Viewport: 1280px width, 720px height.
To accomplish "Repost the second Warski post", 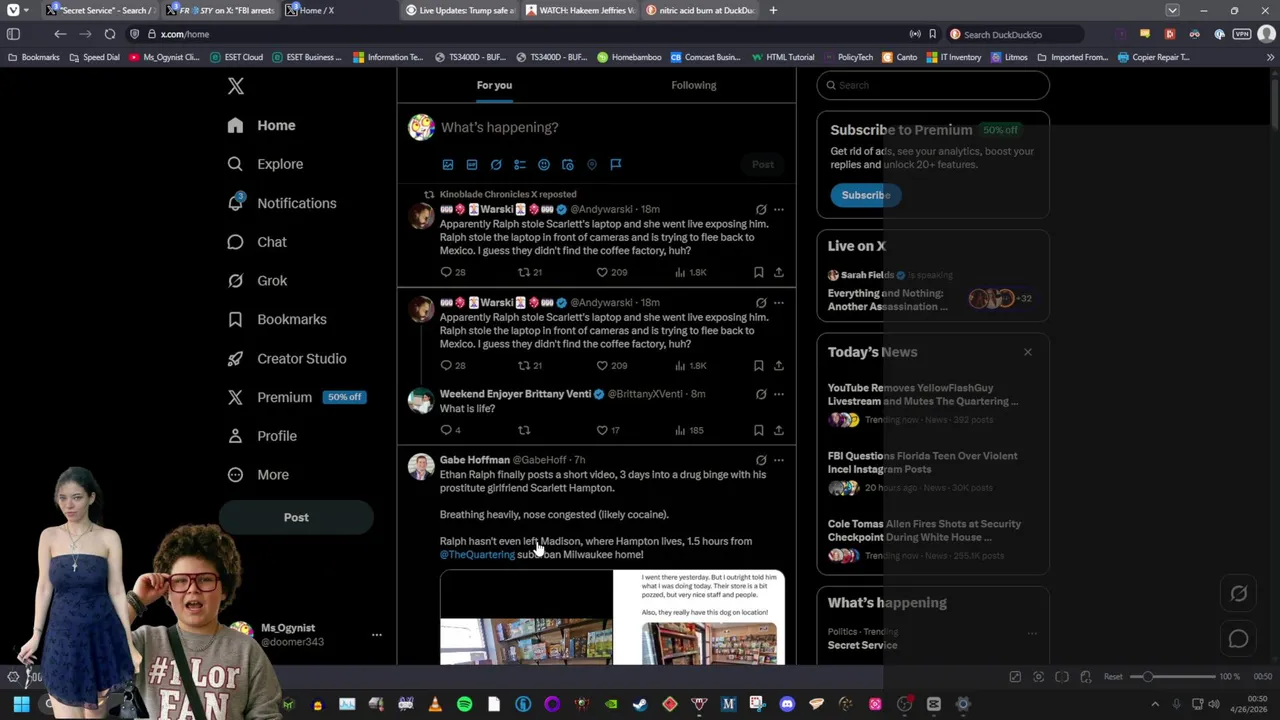I will [x=529, y=366].
